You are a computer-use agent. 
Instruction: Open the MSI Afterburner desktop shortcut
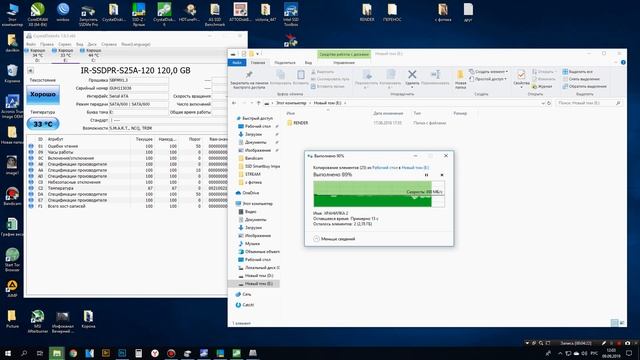tap(38, 321)
